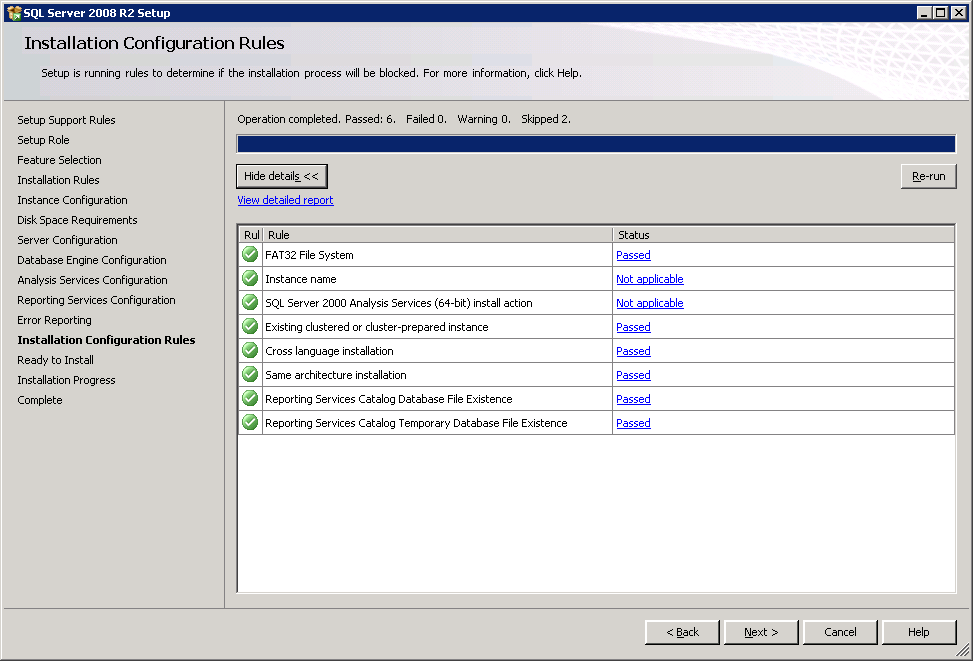Open the Passed status for FAT32 File System
973x661 pixels.
click(634, 255)
